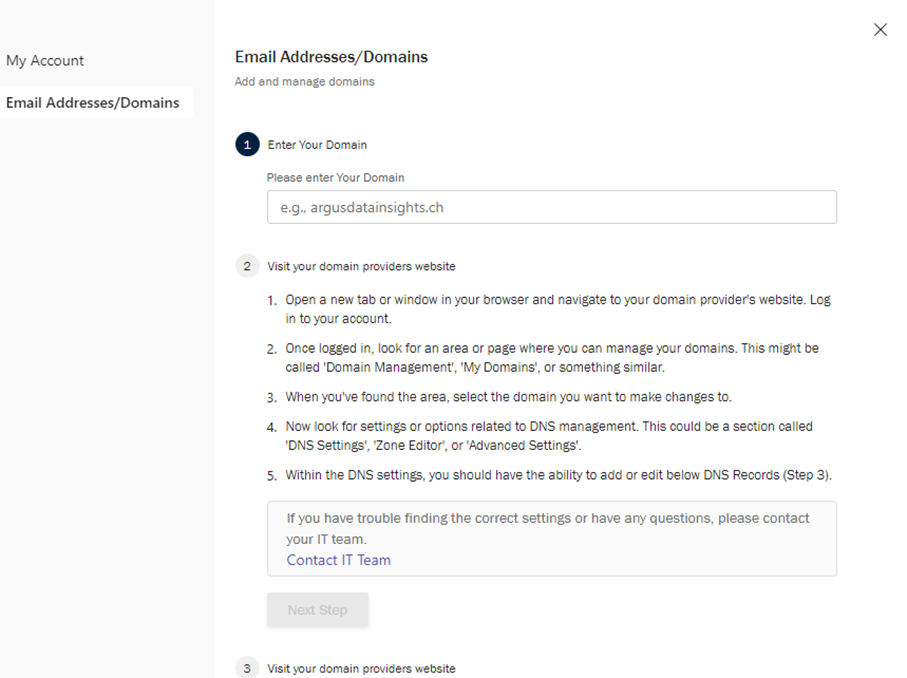
Task: Click instruction 4 about DNS Settings
Action: (548, 435)
